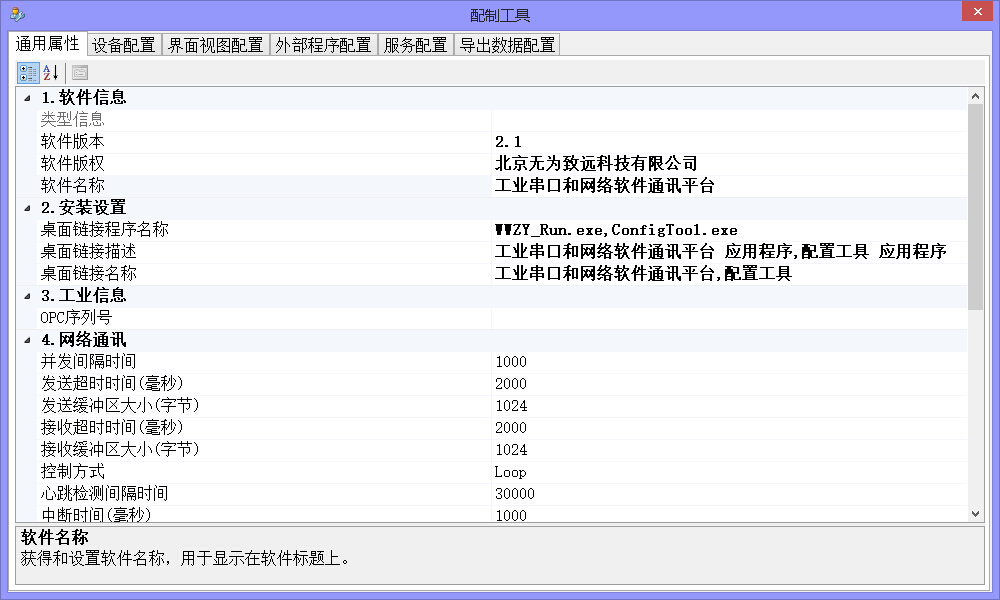This screenshot has height=600, width=1000.
Task: Click the Categorized view icon
Action: pyautogui.click(x=28, y=73)
